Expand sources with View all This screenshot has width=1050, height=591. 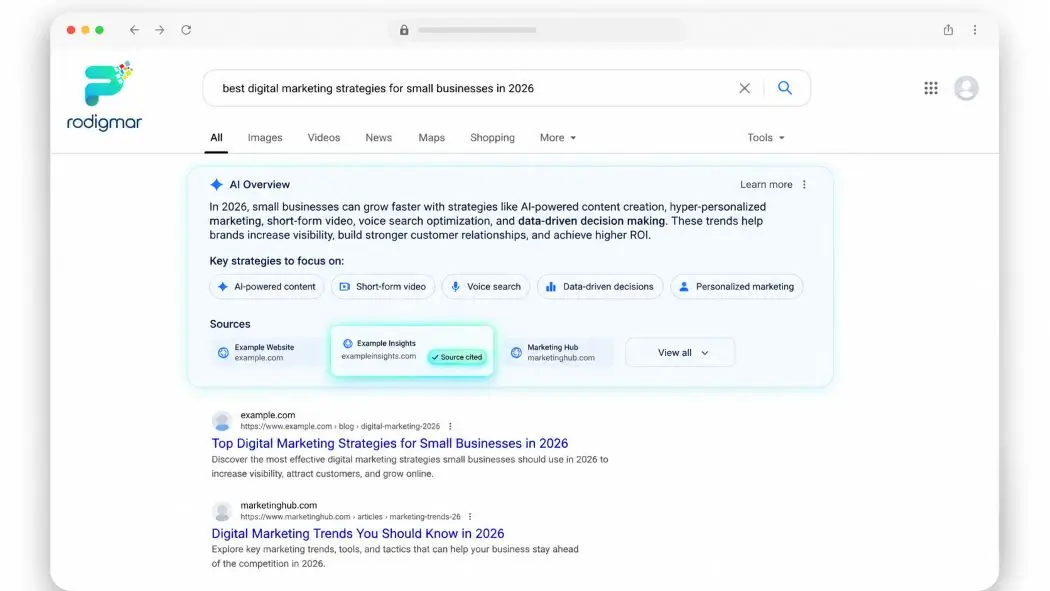tap(680, 353)
